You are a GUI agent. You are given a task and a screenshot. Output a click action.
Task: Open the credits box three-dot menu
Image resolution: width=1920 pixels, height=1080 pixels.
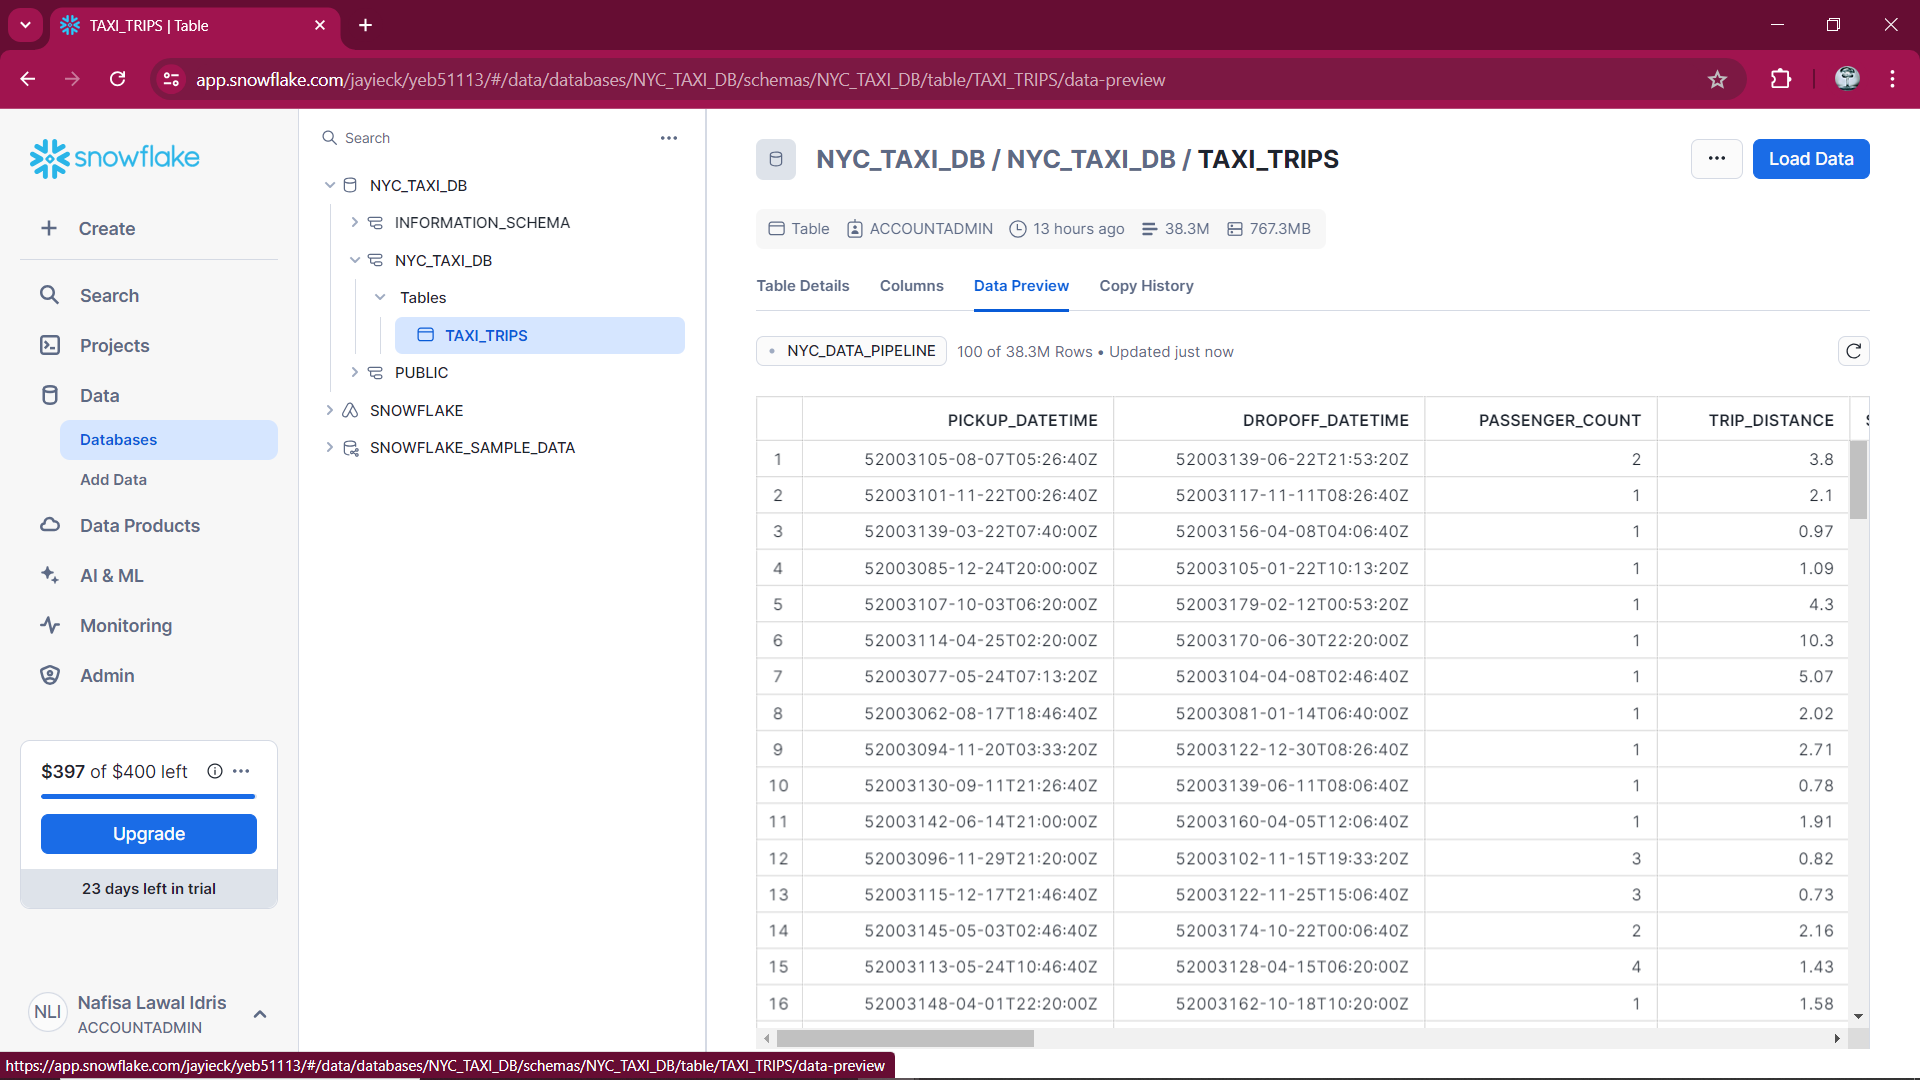(241, 771)
